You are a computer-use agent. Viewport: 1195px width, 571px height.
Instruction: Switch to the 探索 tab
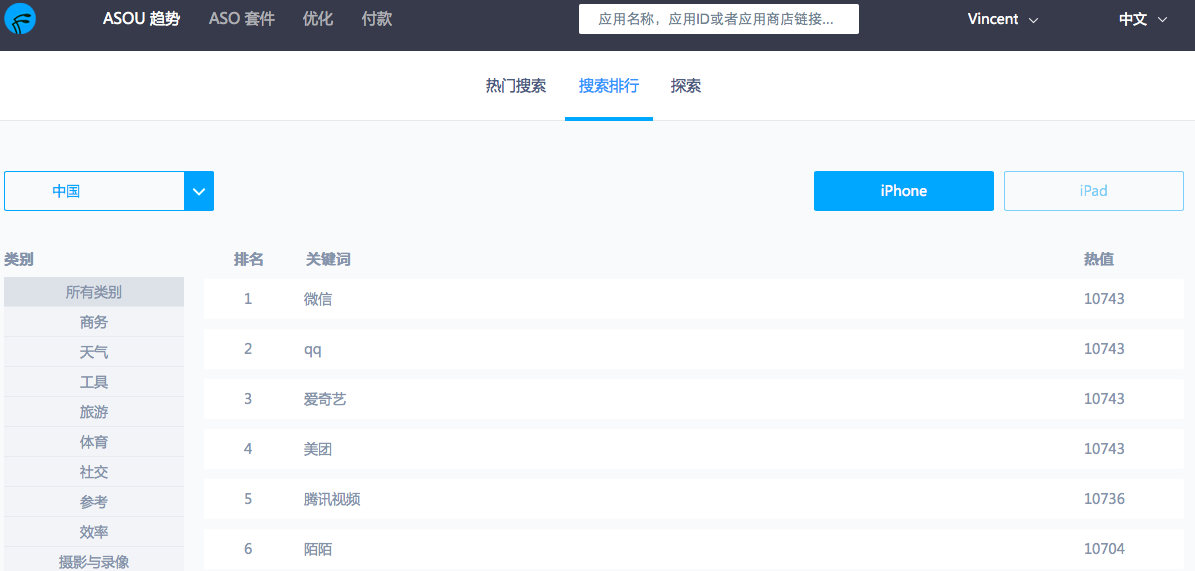click(x=686, y=86)
